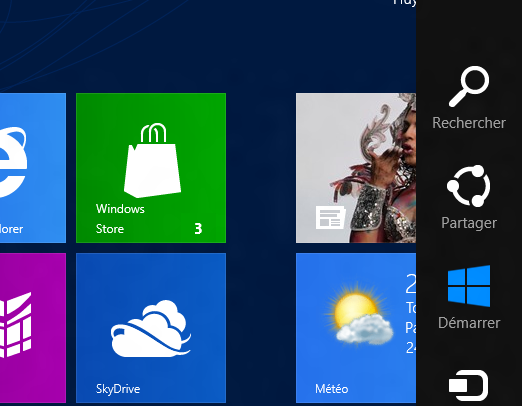Click the sun and cloud weather icon
Viewport: 522px width, 406px height.
click(x=359, y=314)
